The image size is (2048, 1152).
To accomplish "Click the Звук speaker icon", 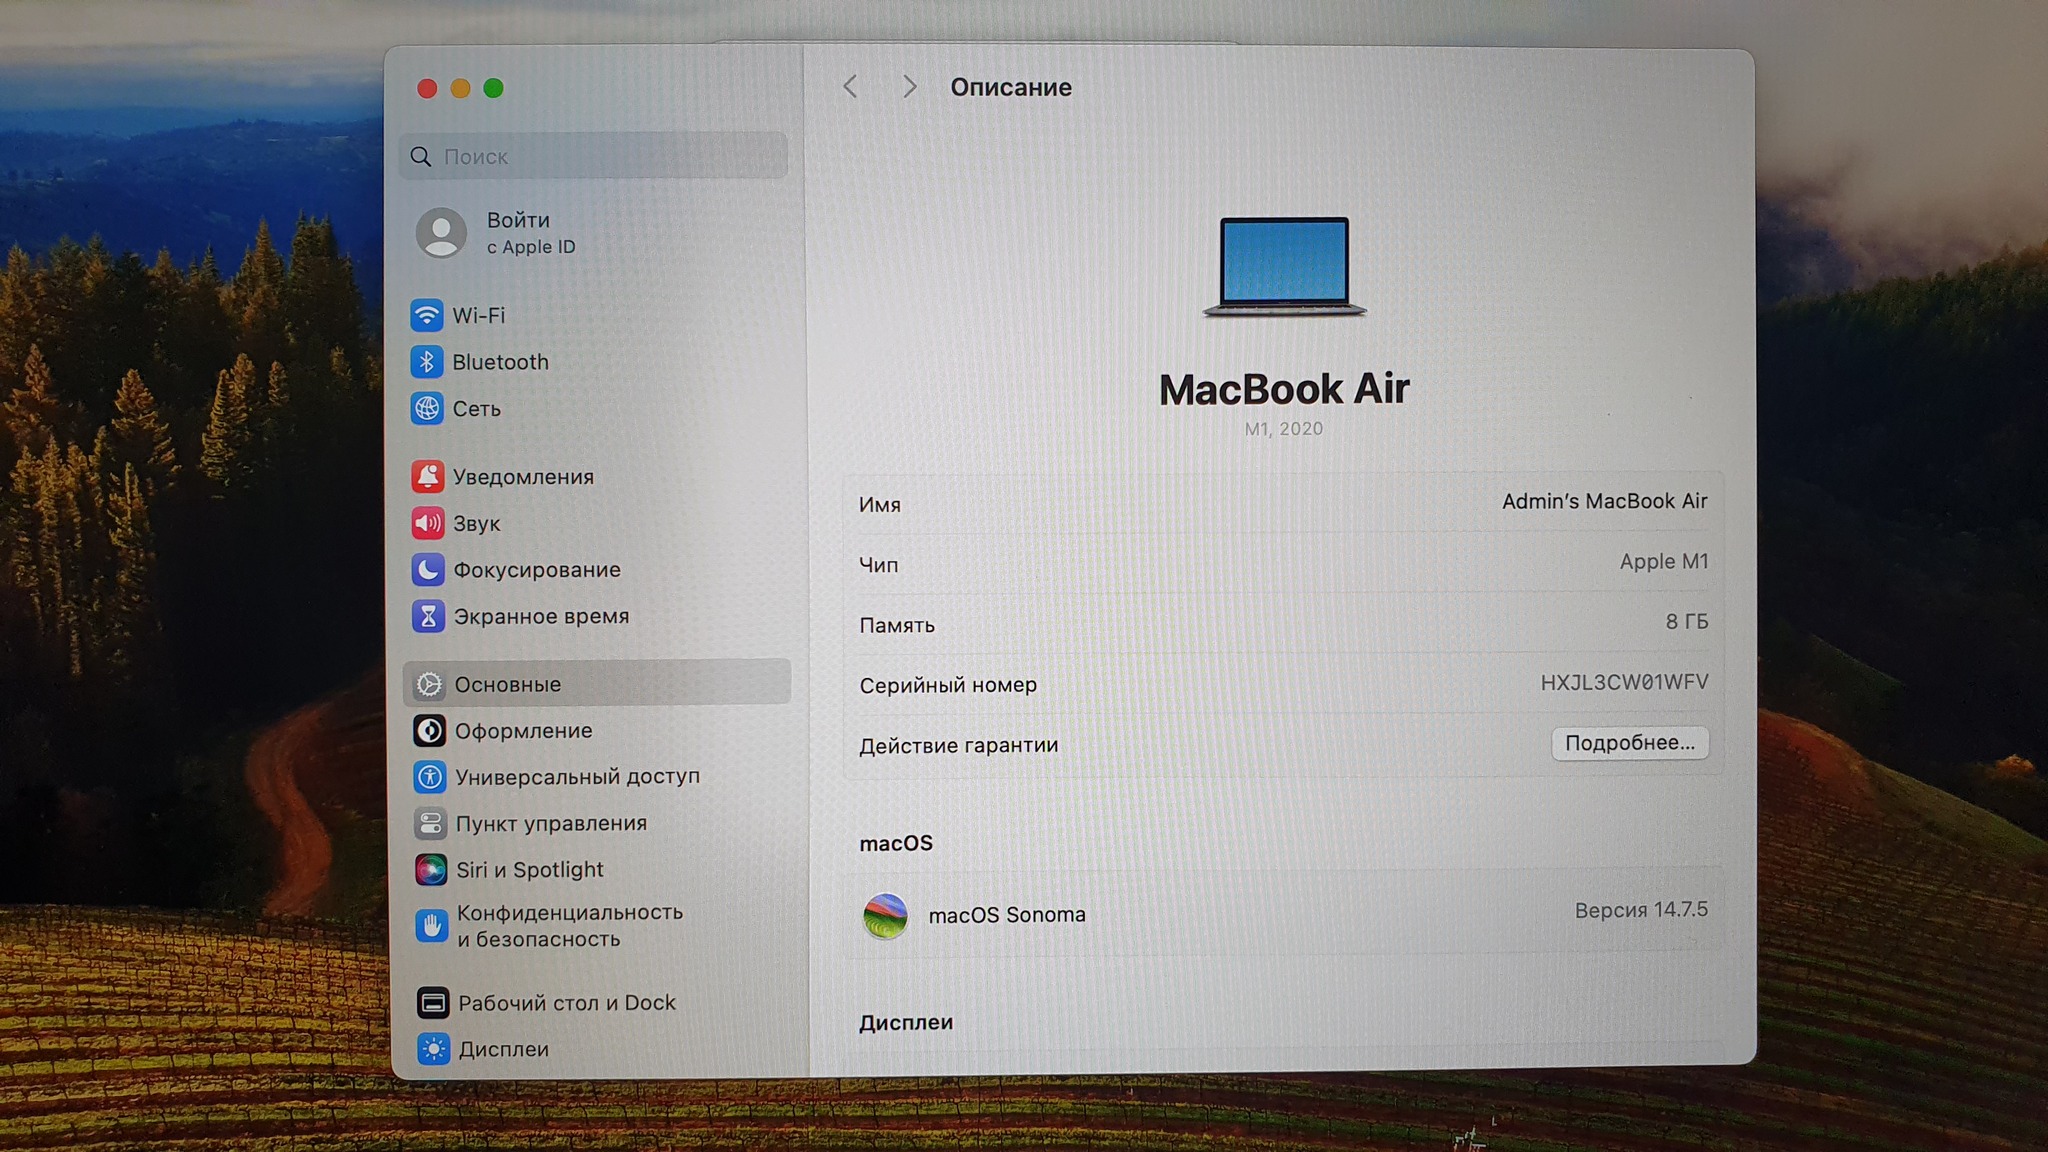I will pos(428,523).
